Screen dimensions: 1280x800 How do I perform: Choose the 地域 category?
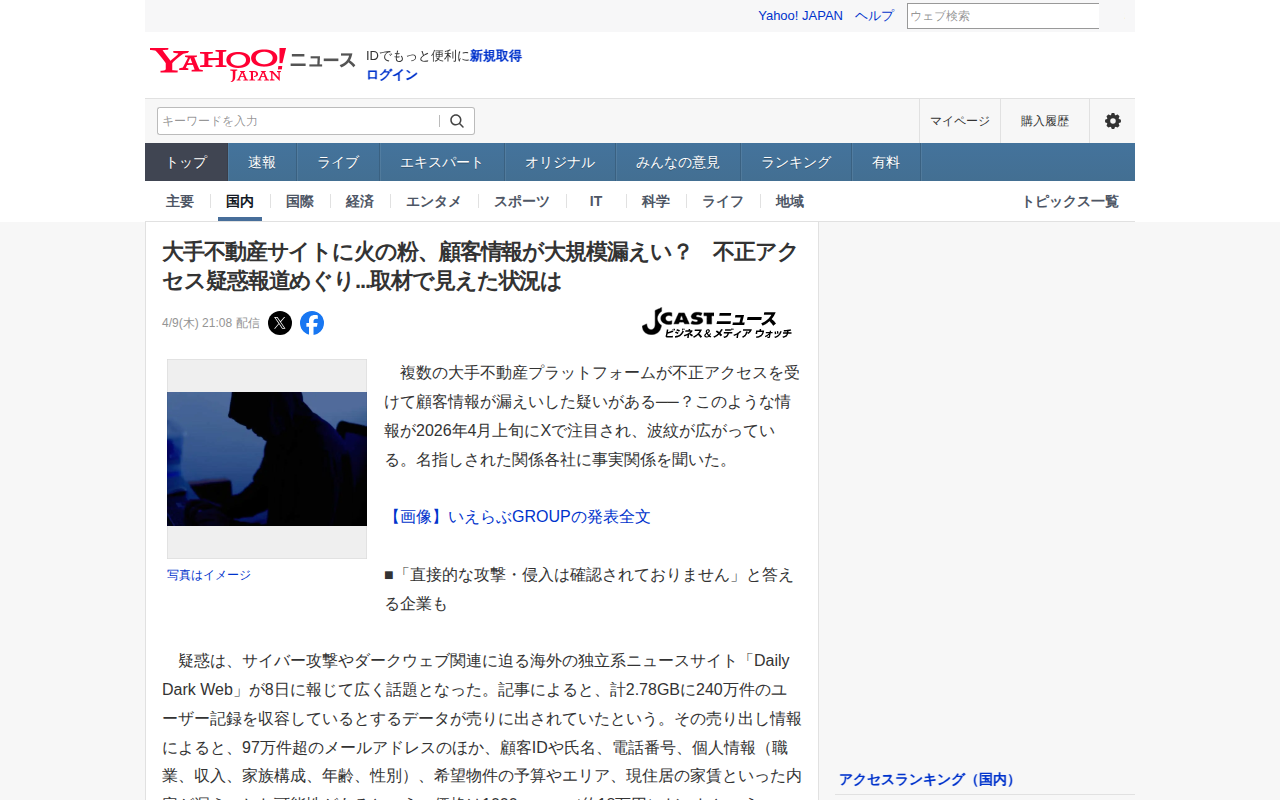click(790, 201)
